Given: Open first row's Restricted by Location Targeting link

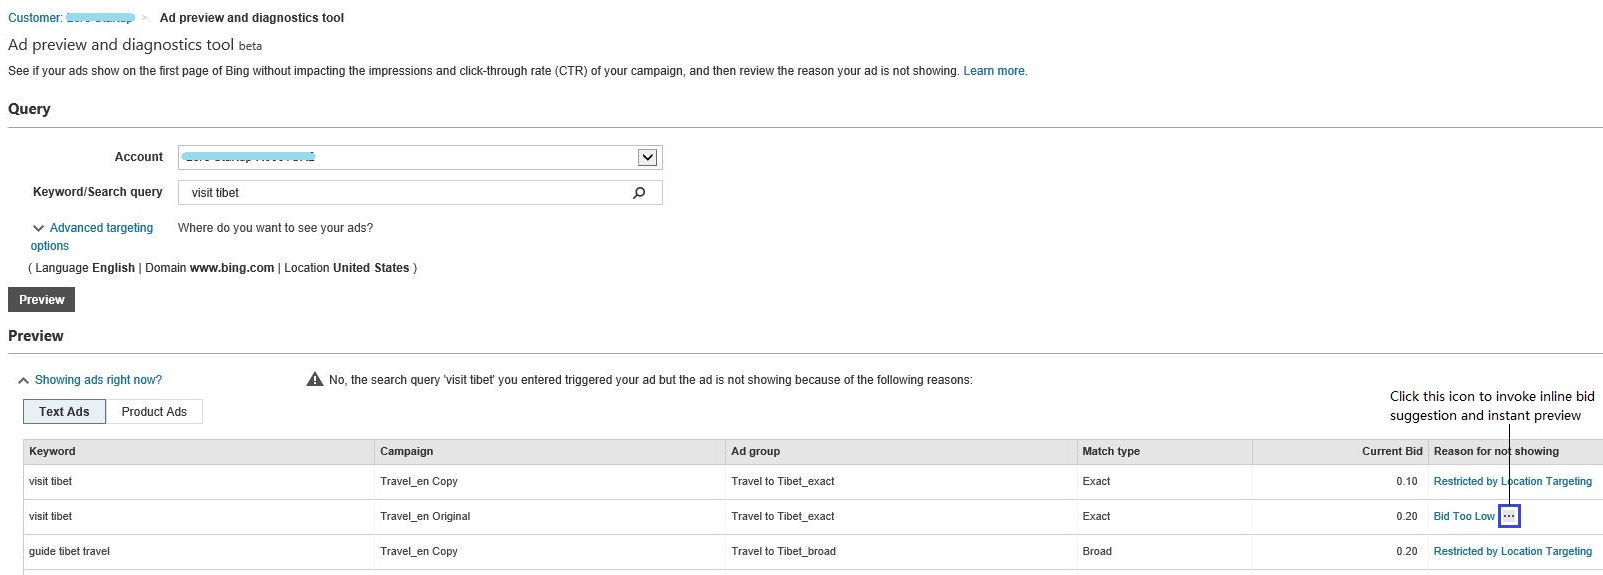Looking at the screenshot, I should tap(1512, 481).
